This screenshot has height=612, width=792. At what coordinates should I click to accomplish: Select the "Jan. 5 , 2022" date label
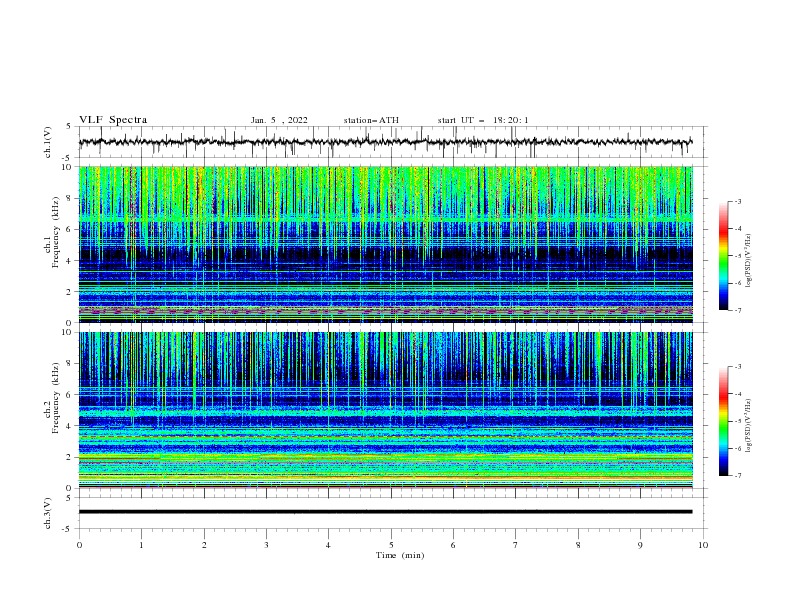pos(279,120)
